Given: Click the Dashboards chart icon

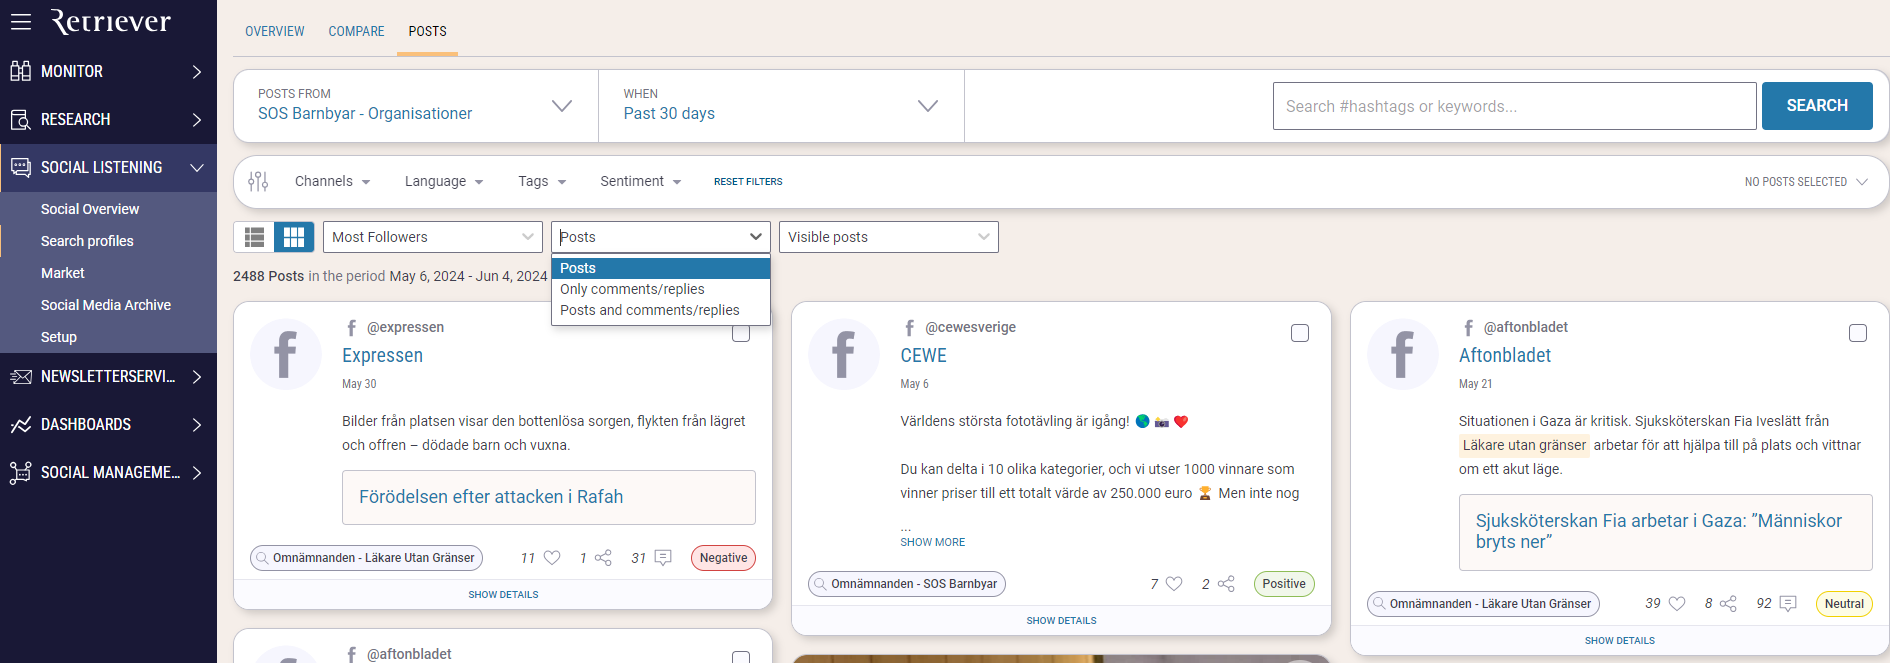Looking at the screenshot, I should click(x=20, y=425).
